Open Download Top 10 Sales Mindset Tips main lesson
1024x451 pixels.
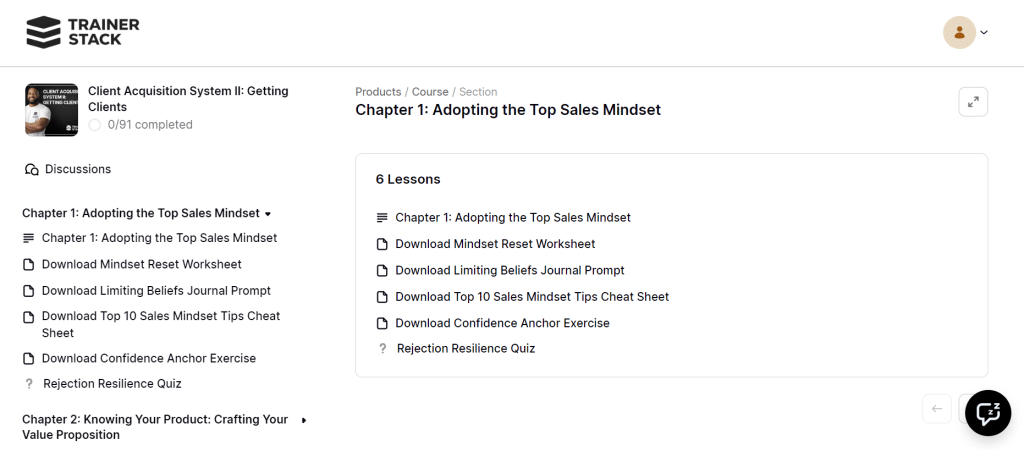[532, 297]
